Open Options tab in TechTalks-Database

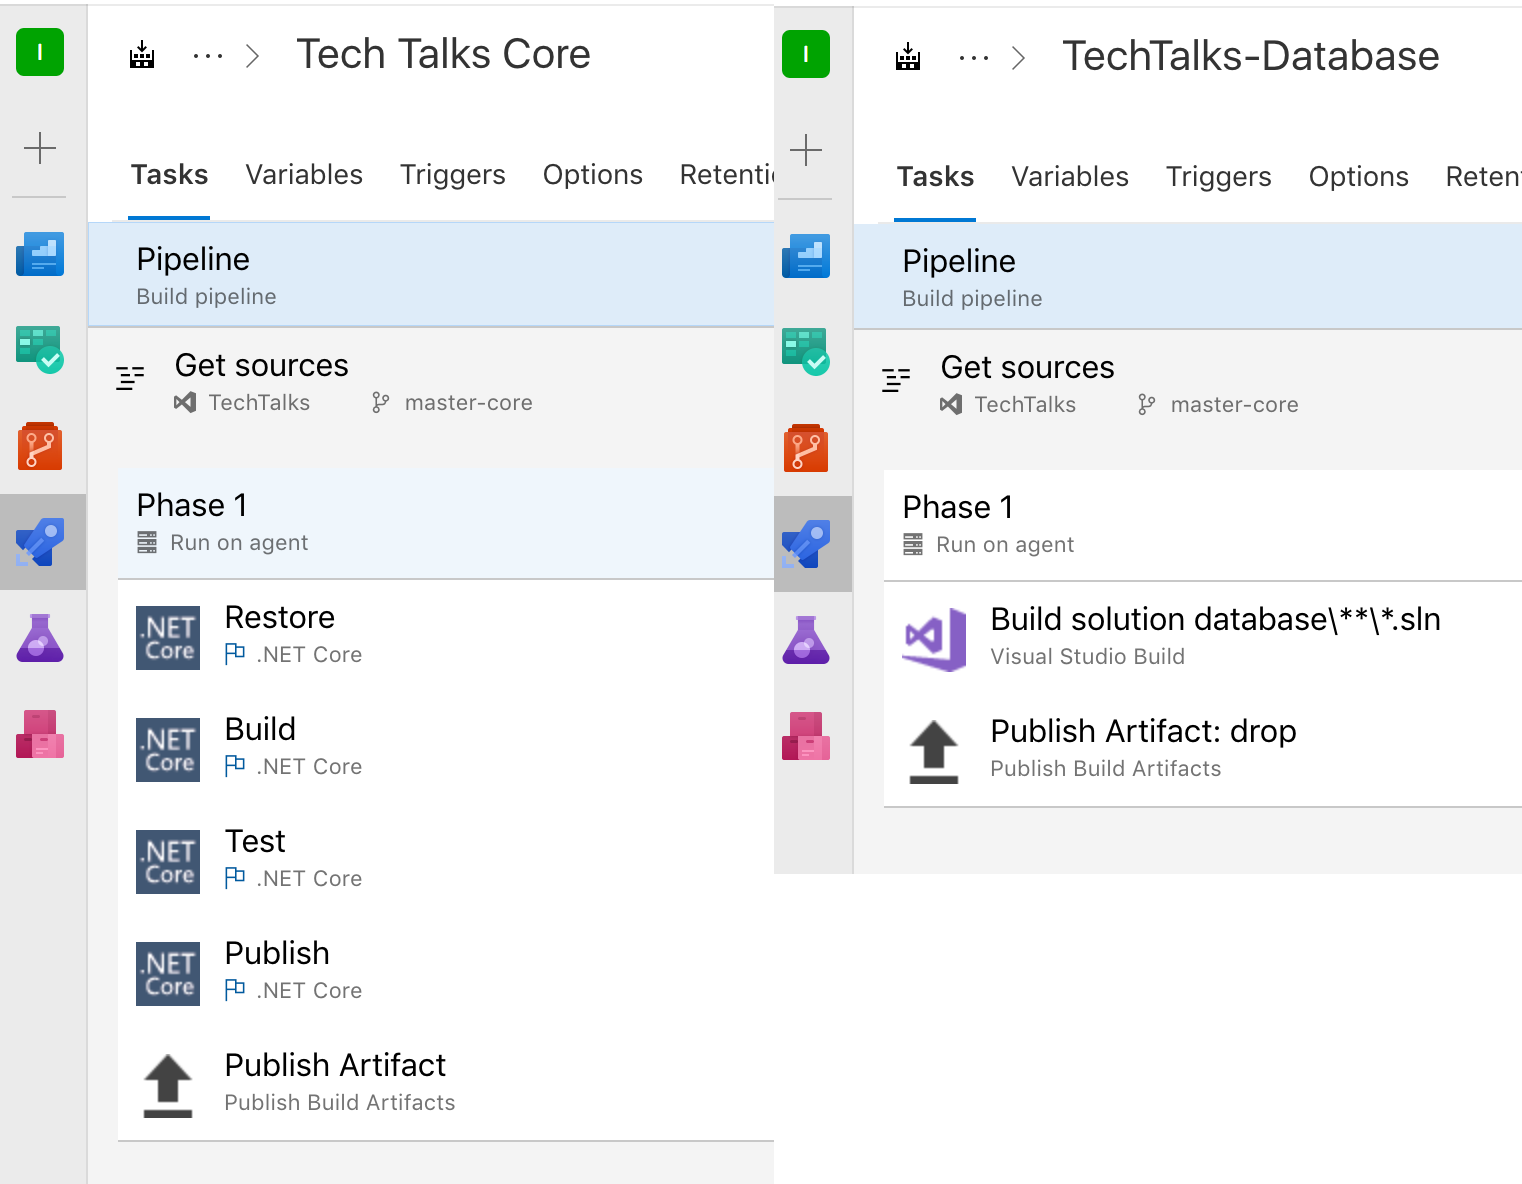[1359, 177]
